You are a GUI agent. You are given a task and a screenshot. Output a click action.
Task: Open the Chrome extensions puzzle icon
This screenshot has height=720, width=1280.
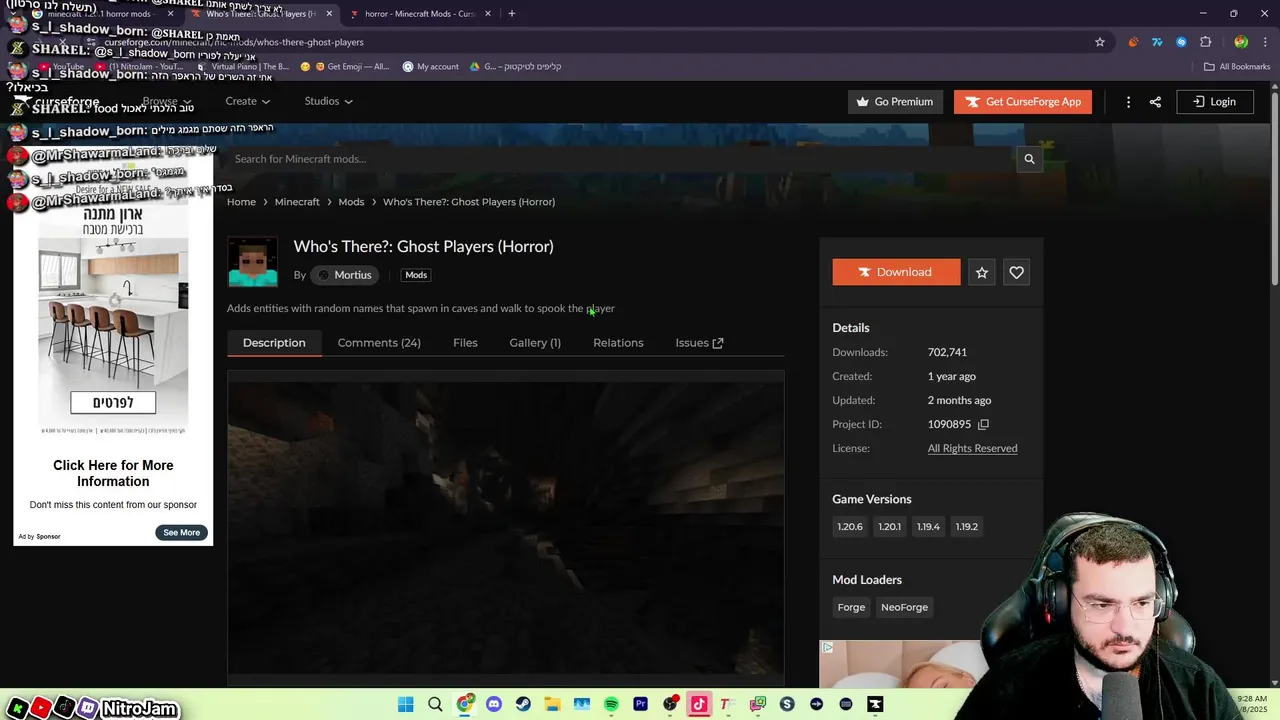click(x=1205, y=42)
